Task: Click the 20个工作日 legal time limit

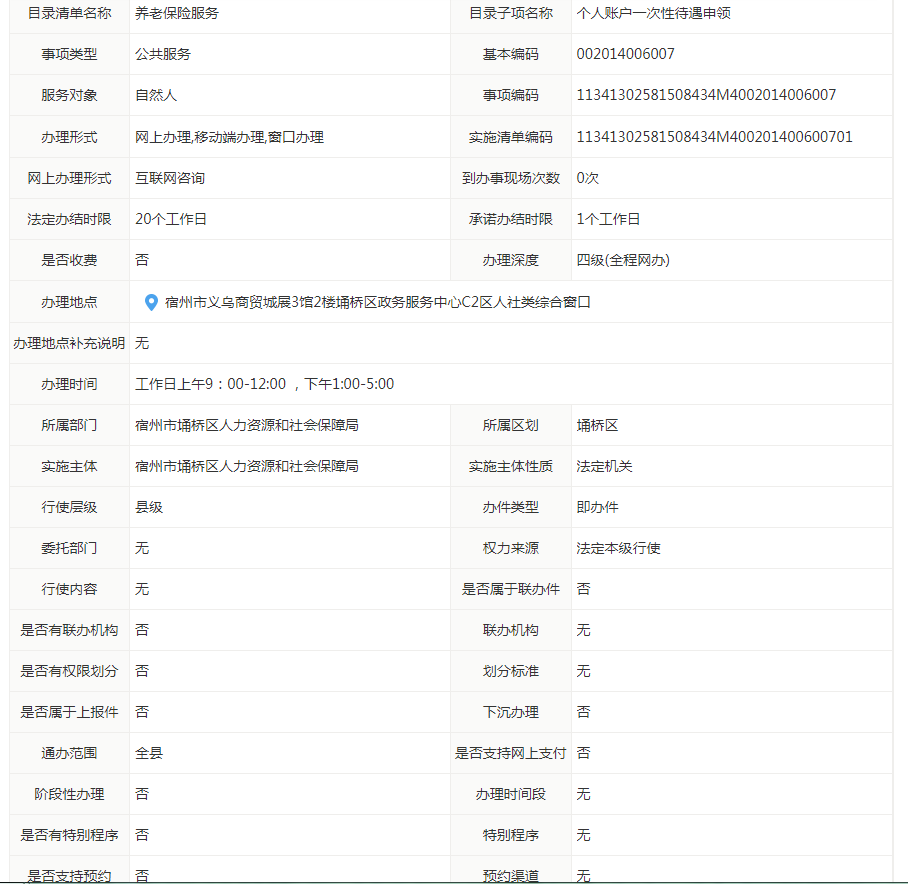Action: (x=171, y=219)
